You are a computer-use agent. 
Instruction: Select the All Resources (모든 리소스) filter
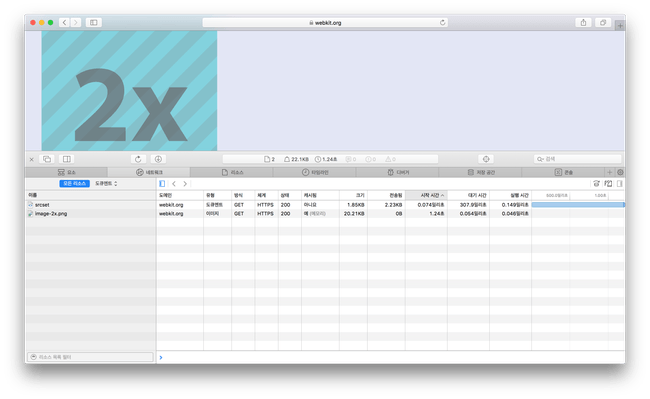pyautogui.click(x=75, y=184)
